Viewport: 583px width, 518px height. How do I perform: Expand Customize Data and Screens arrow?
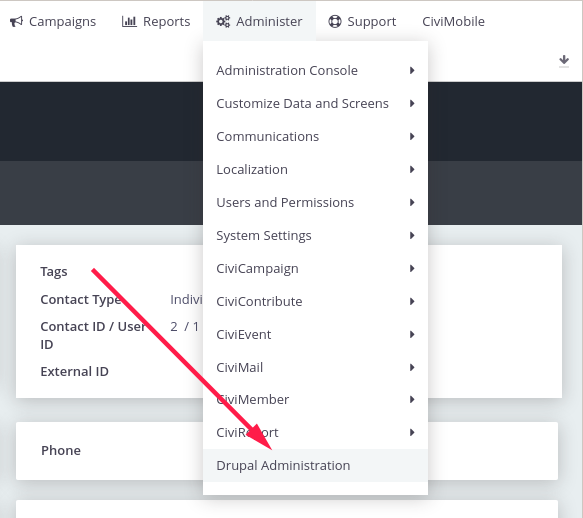point(412,103)
